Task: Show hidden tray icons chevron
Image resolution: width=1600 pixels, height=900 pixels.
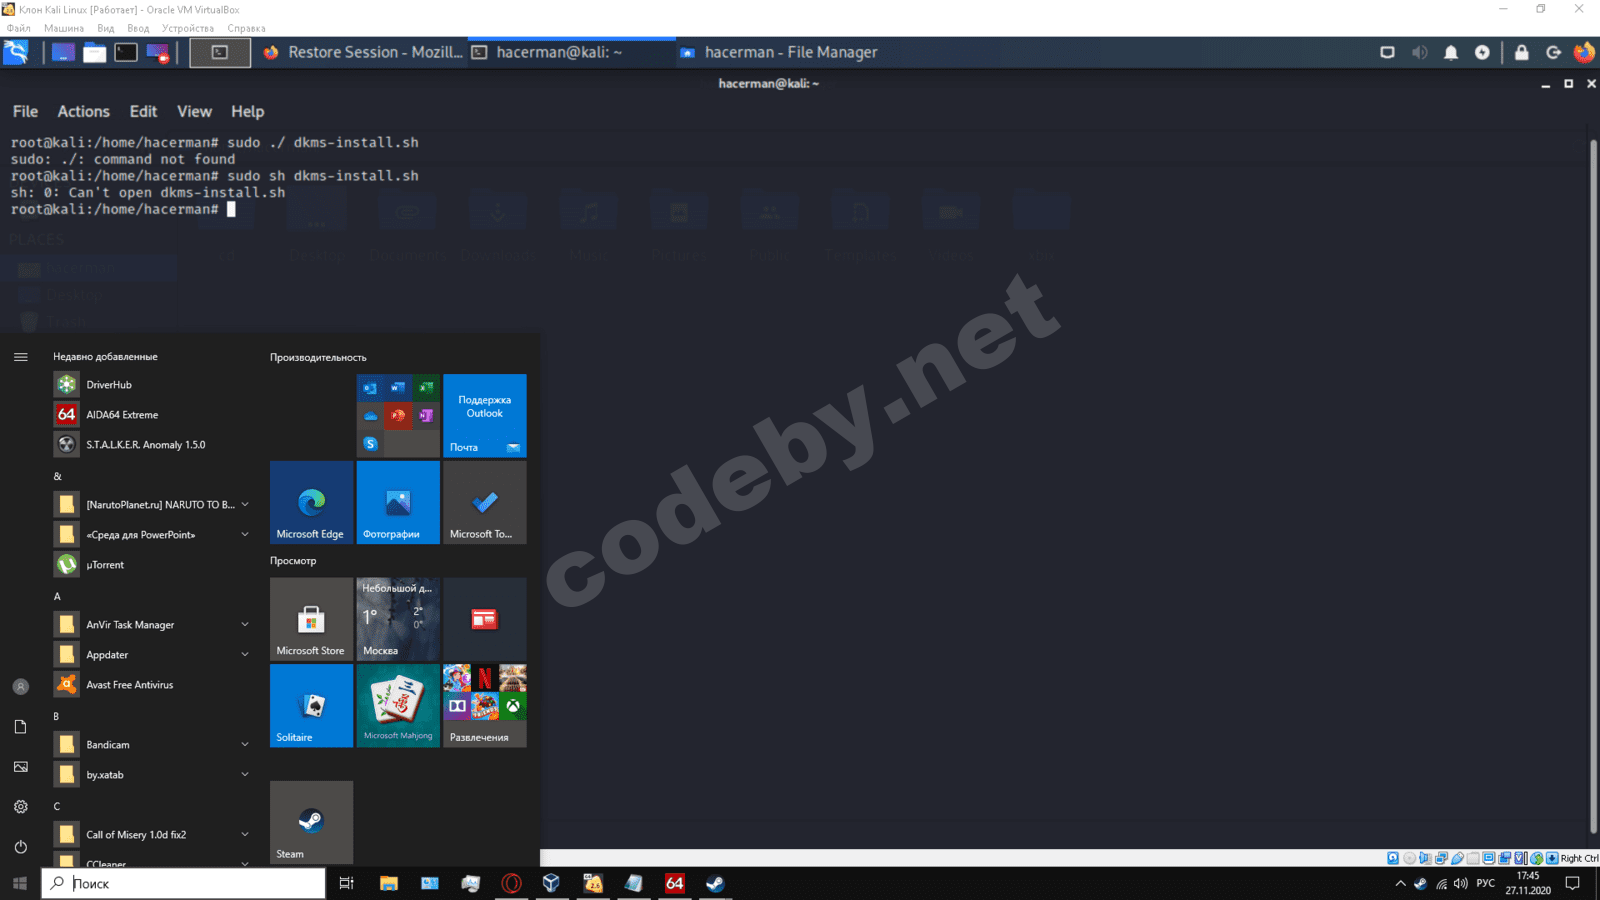Action: 1400,883
